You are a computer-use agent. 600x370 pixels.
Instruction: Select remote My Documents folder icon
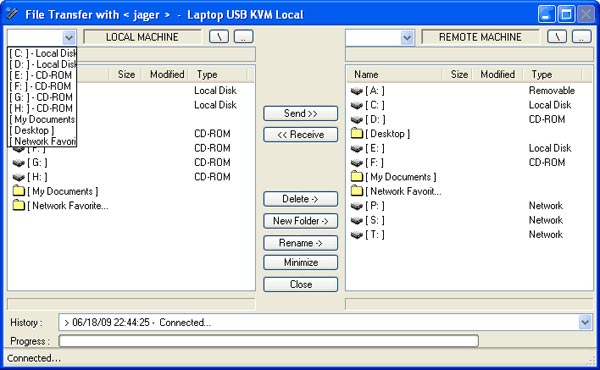tap(357, 176)
